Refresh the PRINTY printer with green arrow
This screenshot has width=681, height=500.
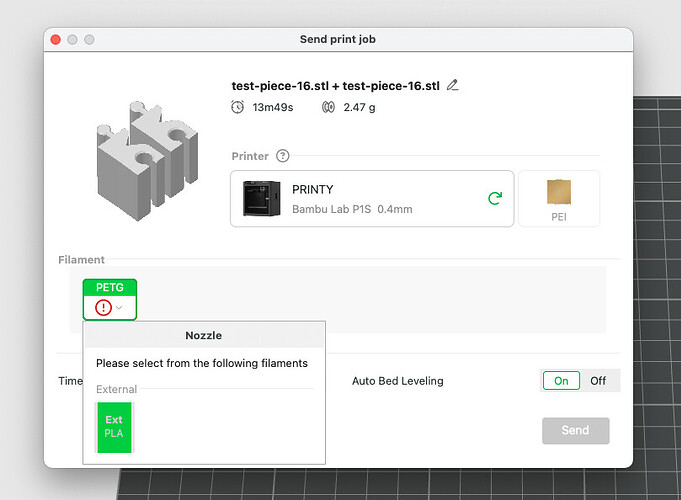[x=495, y=198]
